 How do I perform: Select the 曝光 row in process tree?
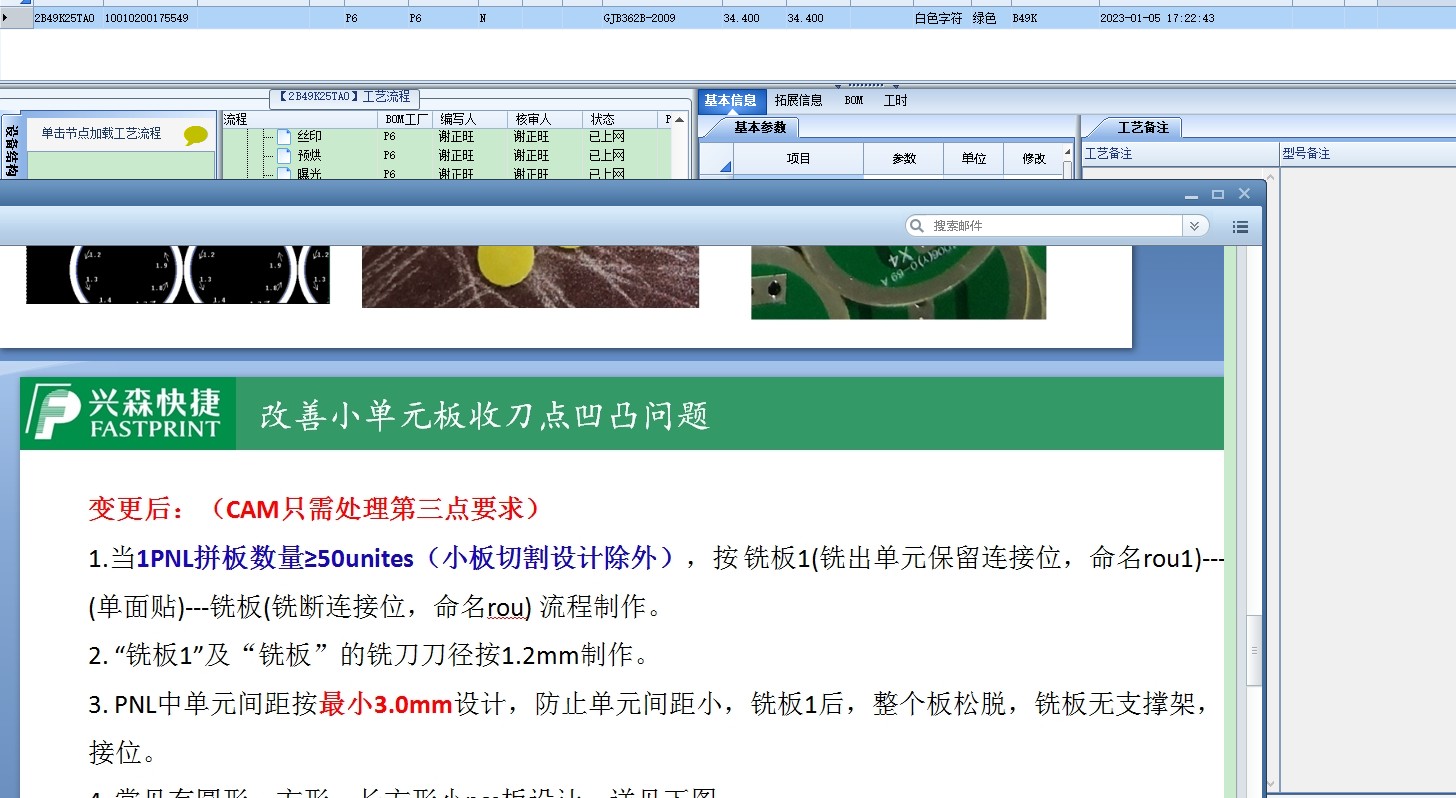click(x=448, y=173)
